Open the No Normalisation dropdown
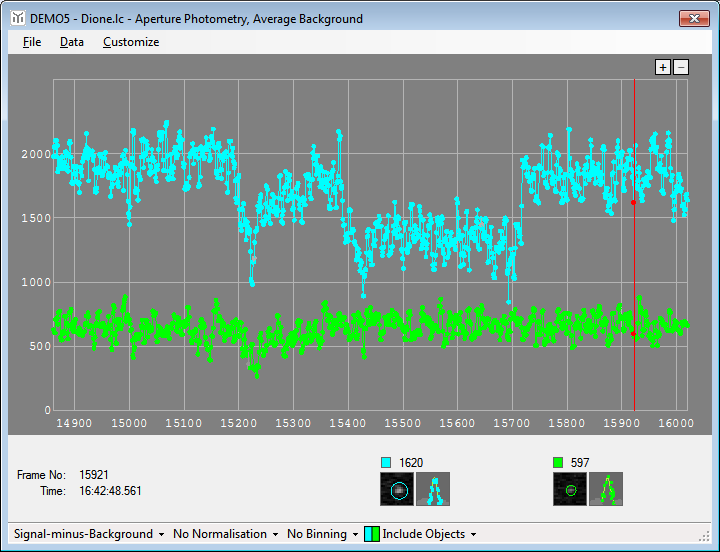The width and height of the screenshot is (720, 552). tap(225, 534)
